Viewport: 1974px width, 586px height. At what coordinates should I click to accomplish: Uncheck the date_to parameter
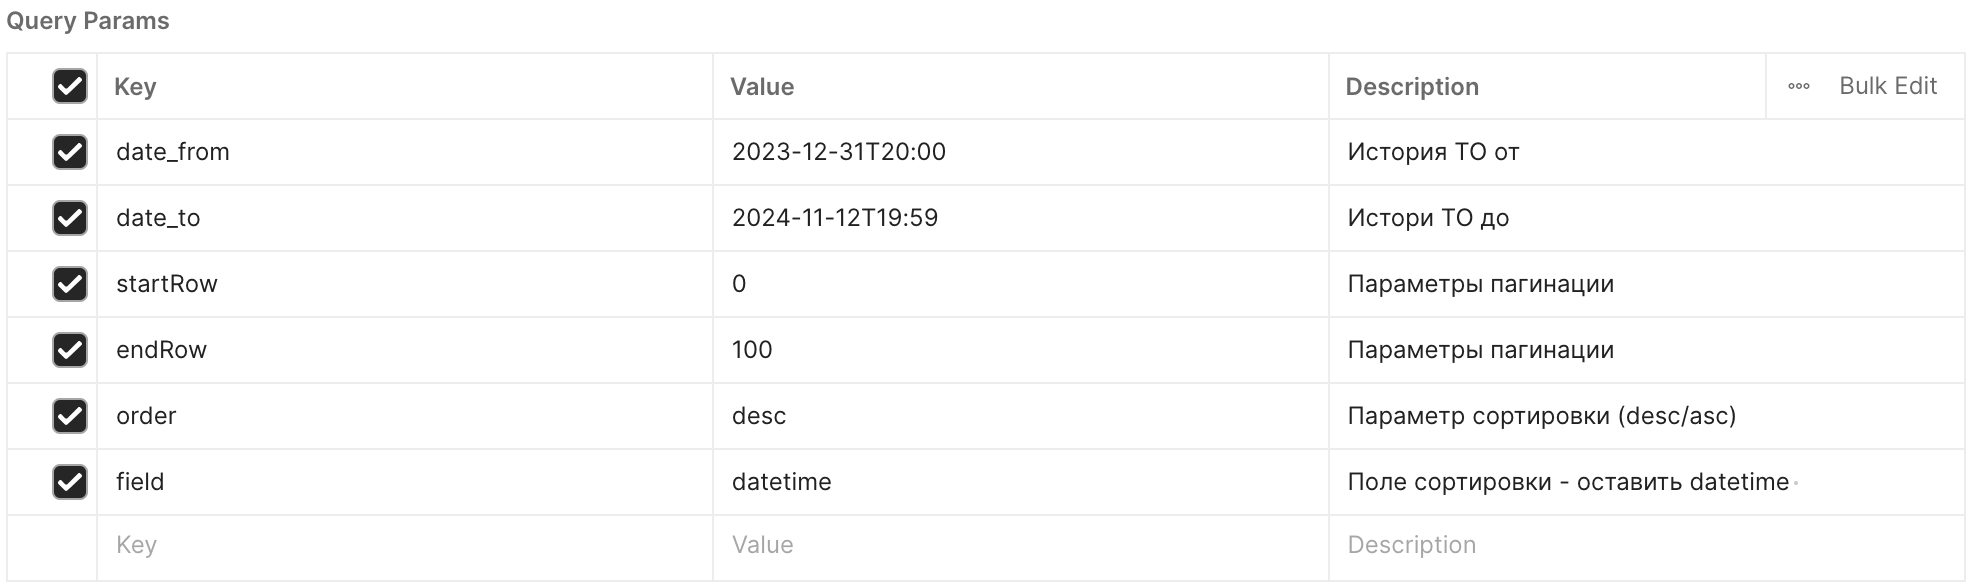pyautogui.click(x=70, y=218)
